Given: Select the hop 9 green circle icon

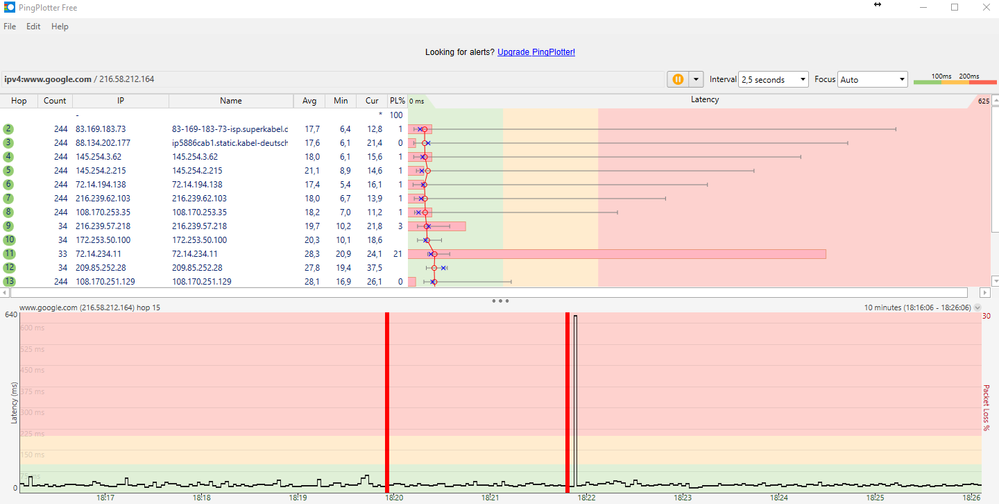Looking at the screenshot, I should (x=8, y=226).
